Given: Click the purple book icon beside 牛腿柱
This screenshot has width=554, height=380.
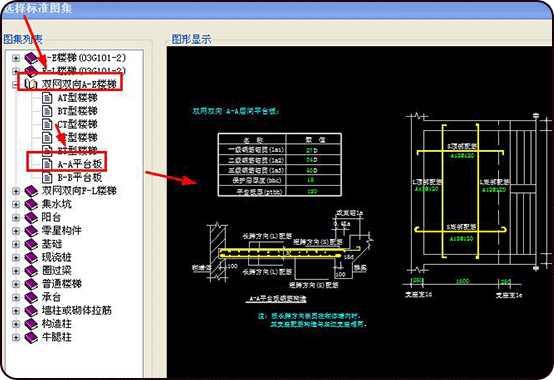Looking at the screenshot, I should (x=31, y=338).
